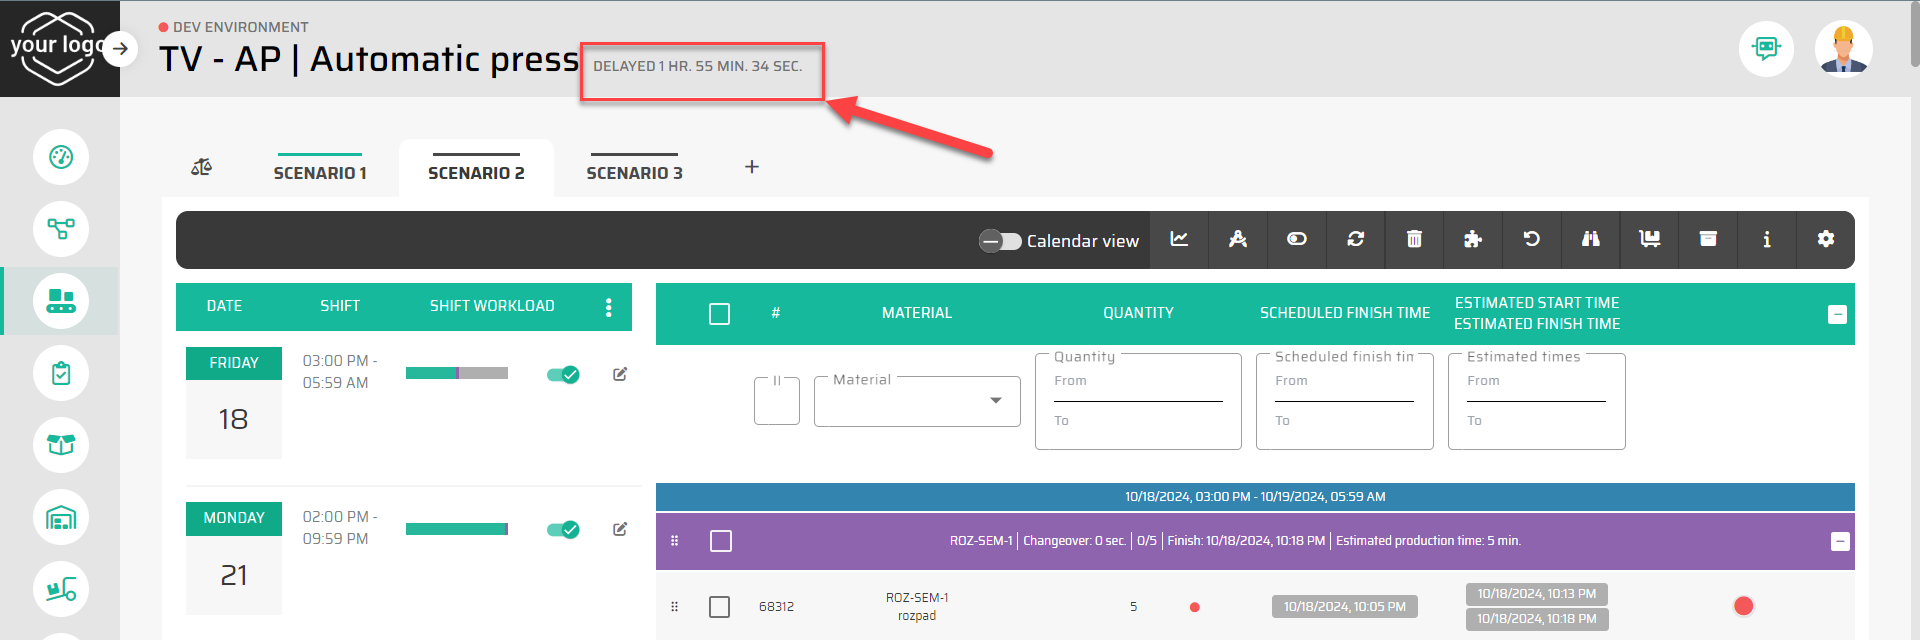The width and height of the screenshot is (1920, 640).
Task: Open shift workload three-dot menu
Action: click(608, 307)
